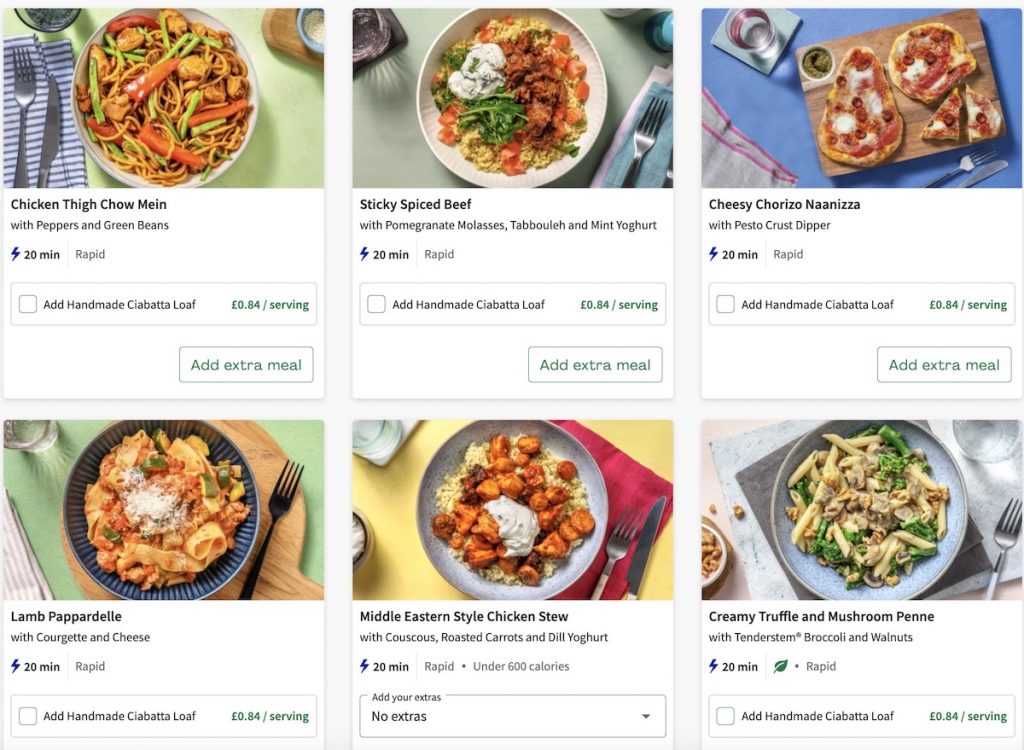Click the lightning rapid icon on Chicken Thigh Chow Mein
The height and width of the screenshot is (750, 1024).
[17, 254]
